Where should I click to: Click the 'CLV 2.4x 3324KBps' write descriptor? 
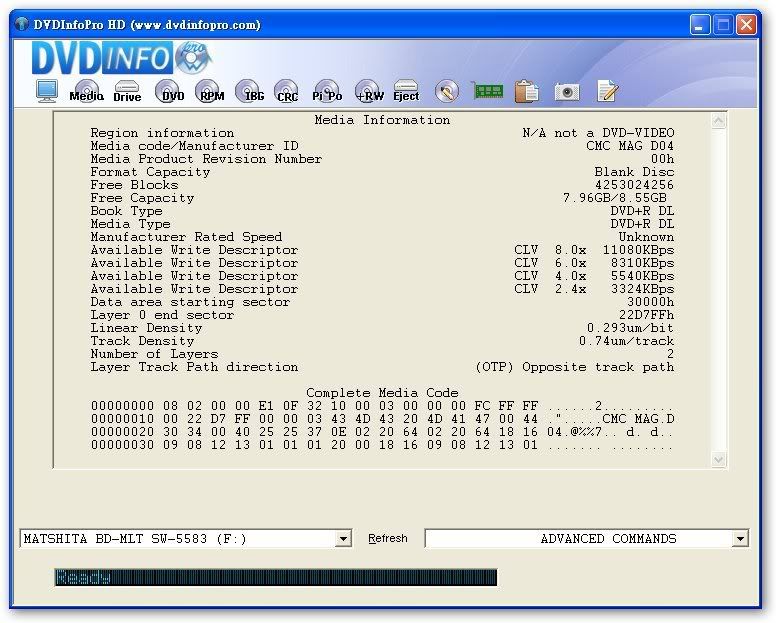click(x=594, y=289)
